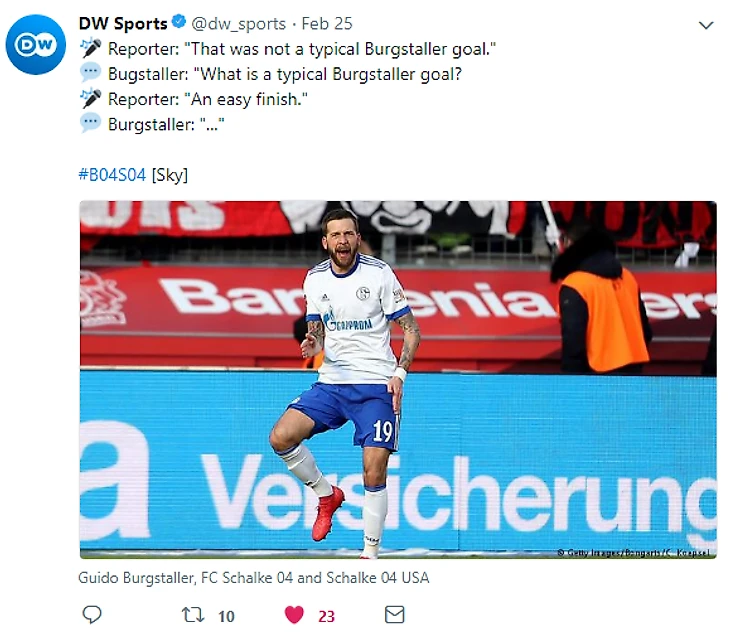Click the Guido Burgstaller photo caption
This screenshot has width=730, height=635.
[254, 578]
